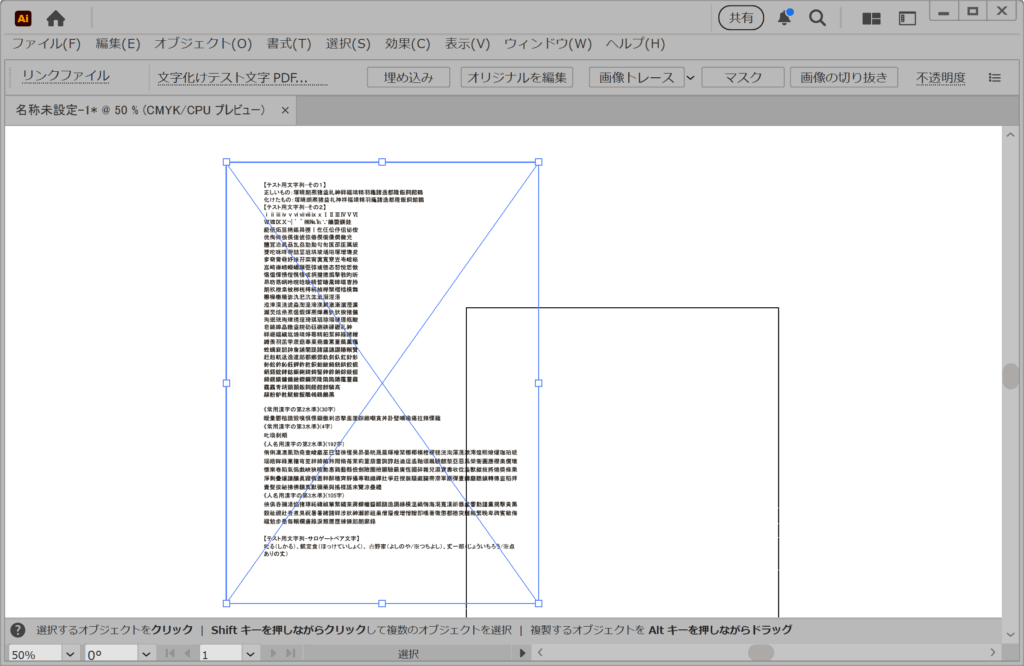Open the search magnifier icon
Image resolution: width=1024 pixels, height=666 pixels.
tap(817, 18)
